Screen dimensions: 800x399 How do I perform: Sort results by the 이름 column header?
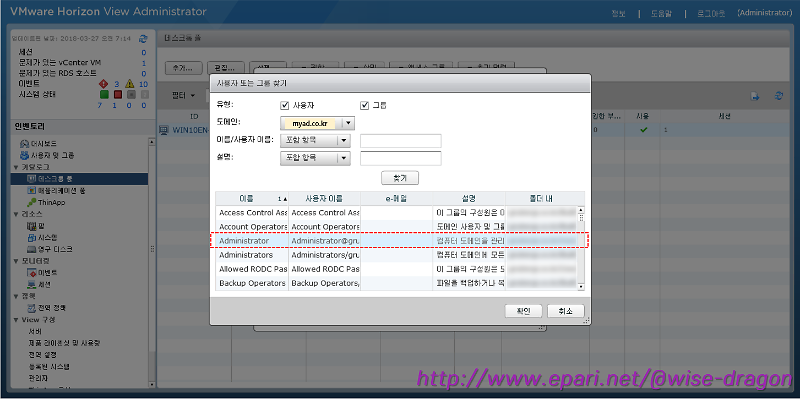[252, 198]
